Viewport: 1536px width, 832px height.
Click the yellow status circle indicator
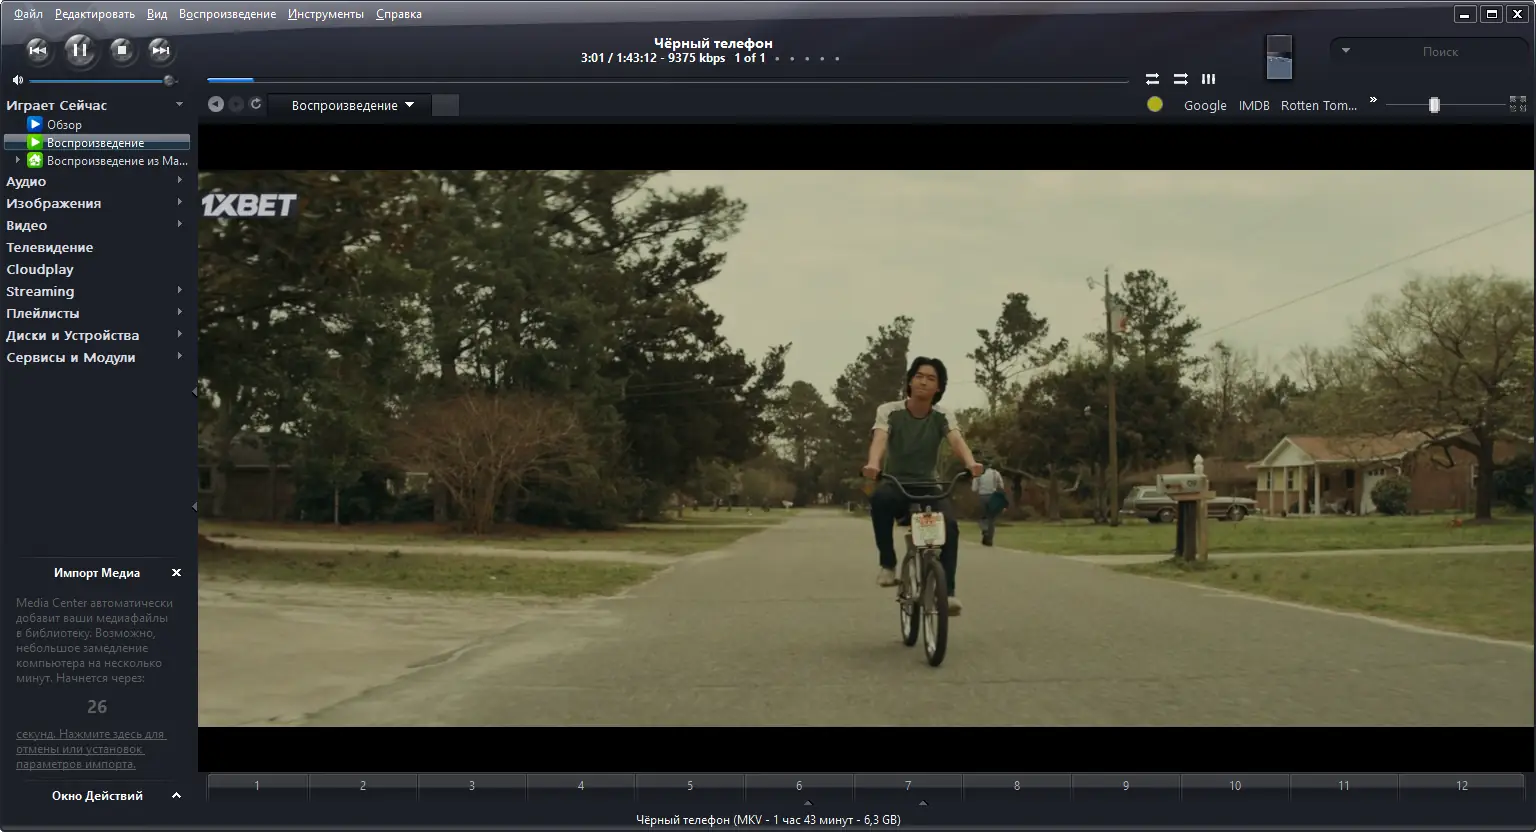click(1155, 104)
